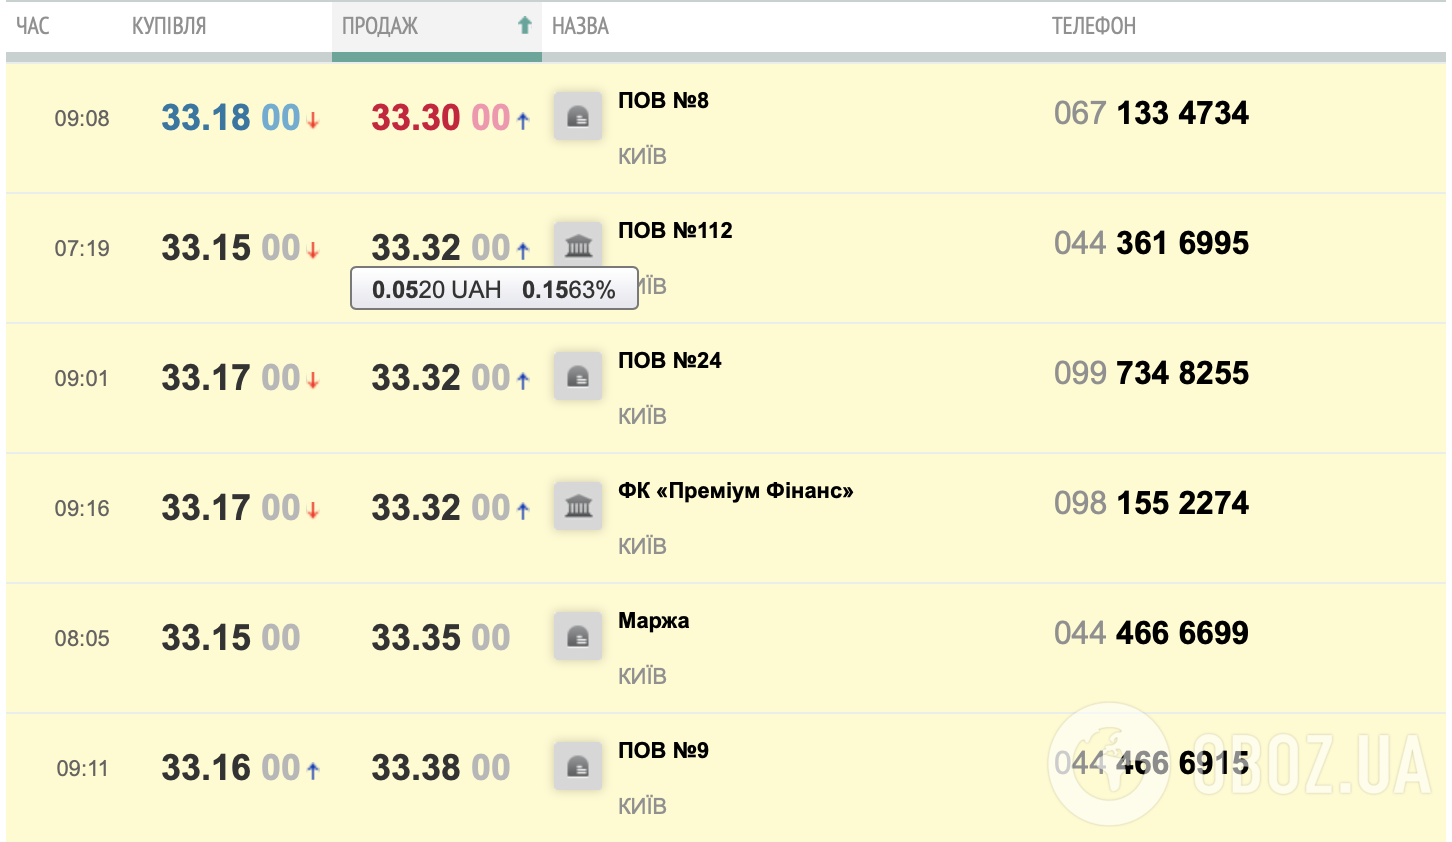
Task: Click sell rate 33.32 in the 09:01 row
Action: coord(440,378)
